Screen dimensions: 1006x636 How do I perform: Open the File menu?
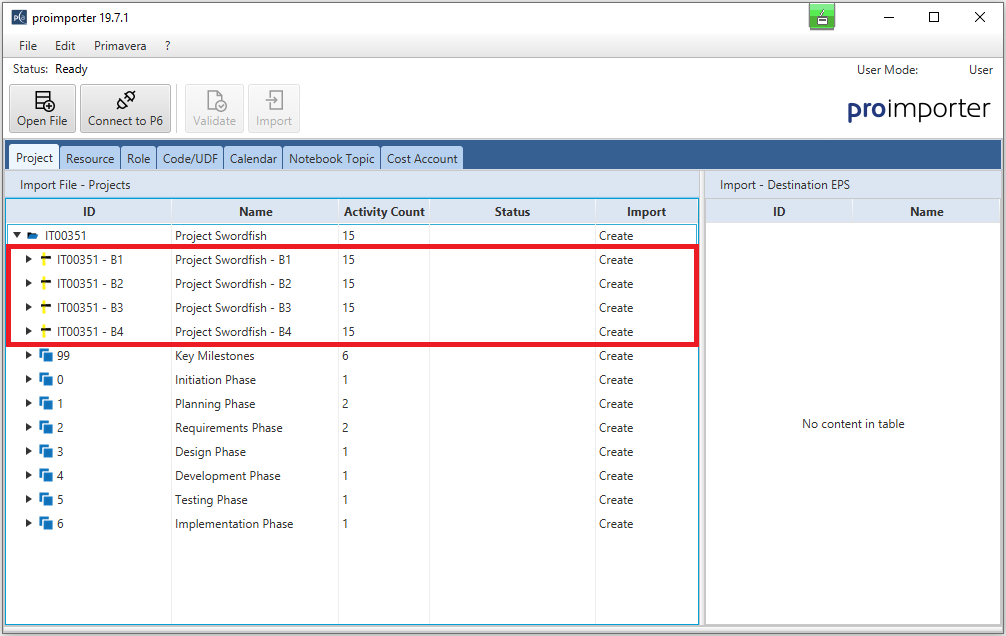coord(28,46)
